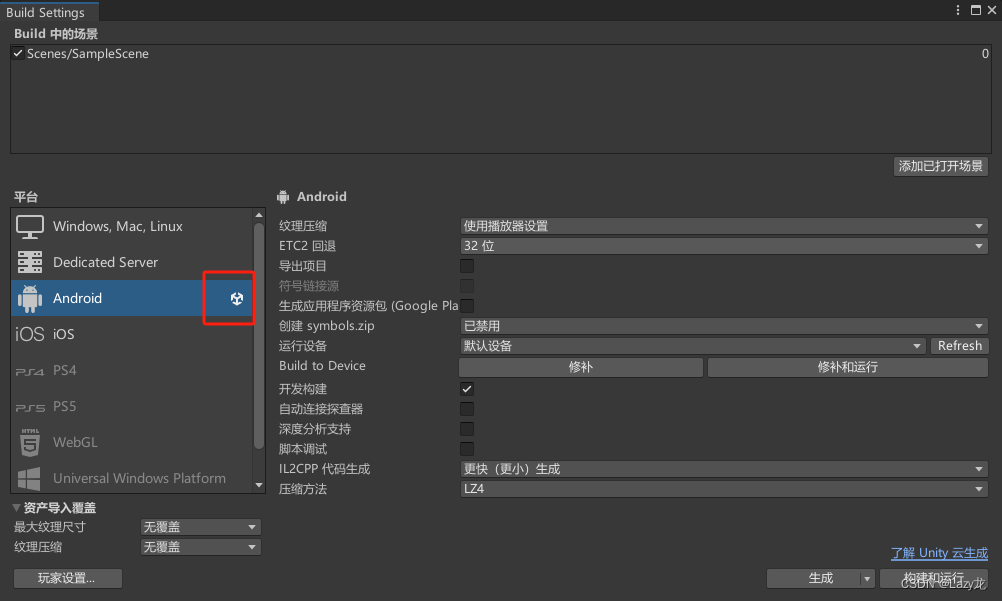
Task: Enable 深度分析支持 checkbox
Action: (x=467, y=429)
